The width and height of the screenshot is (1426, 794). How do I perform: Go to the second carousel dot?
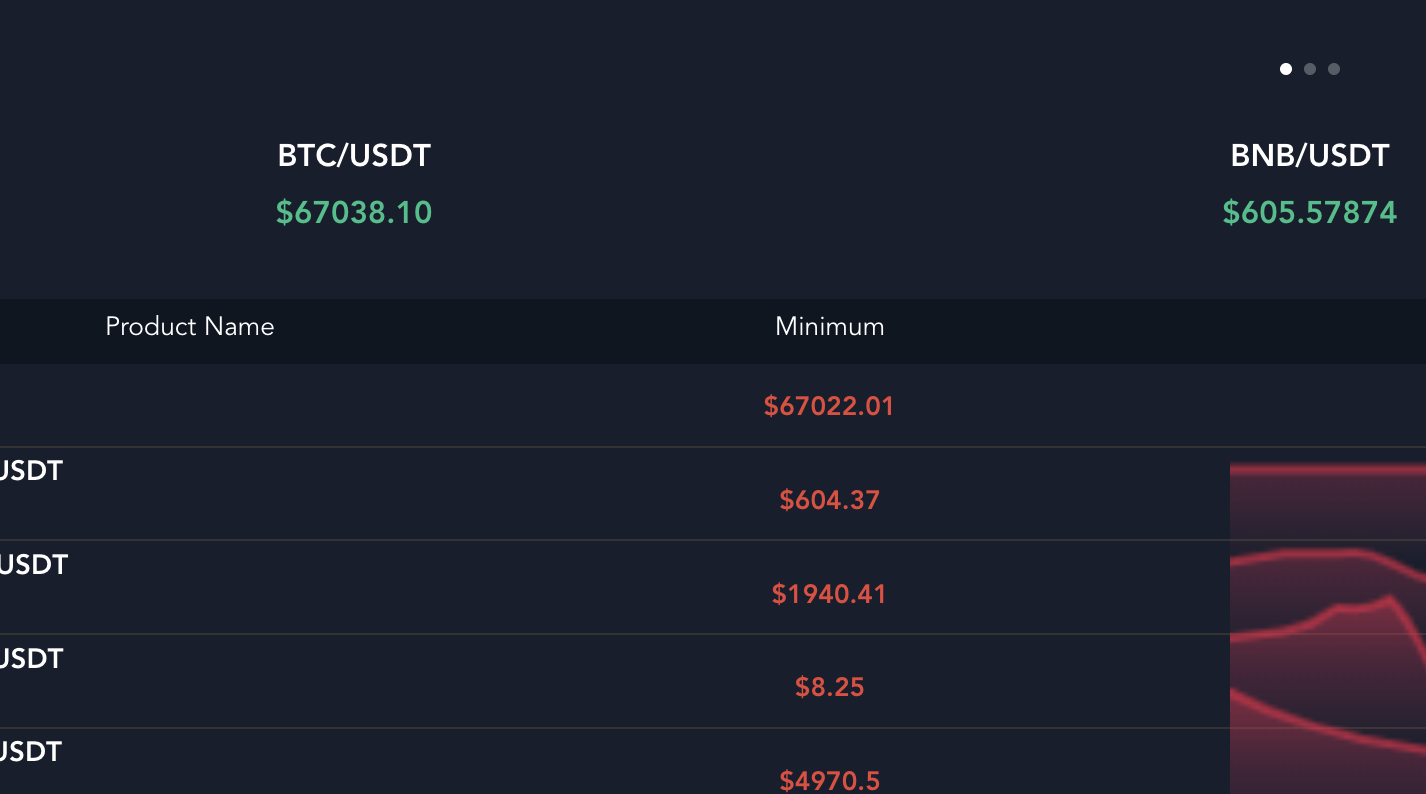pyautogui.click(x=1310, y=69)
